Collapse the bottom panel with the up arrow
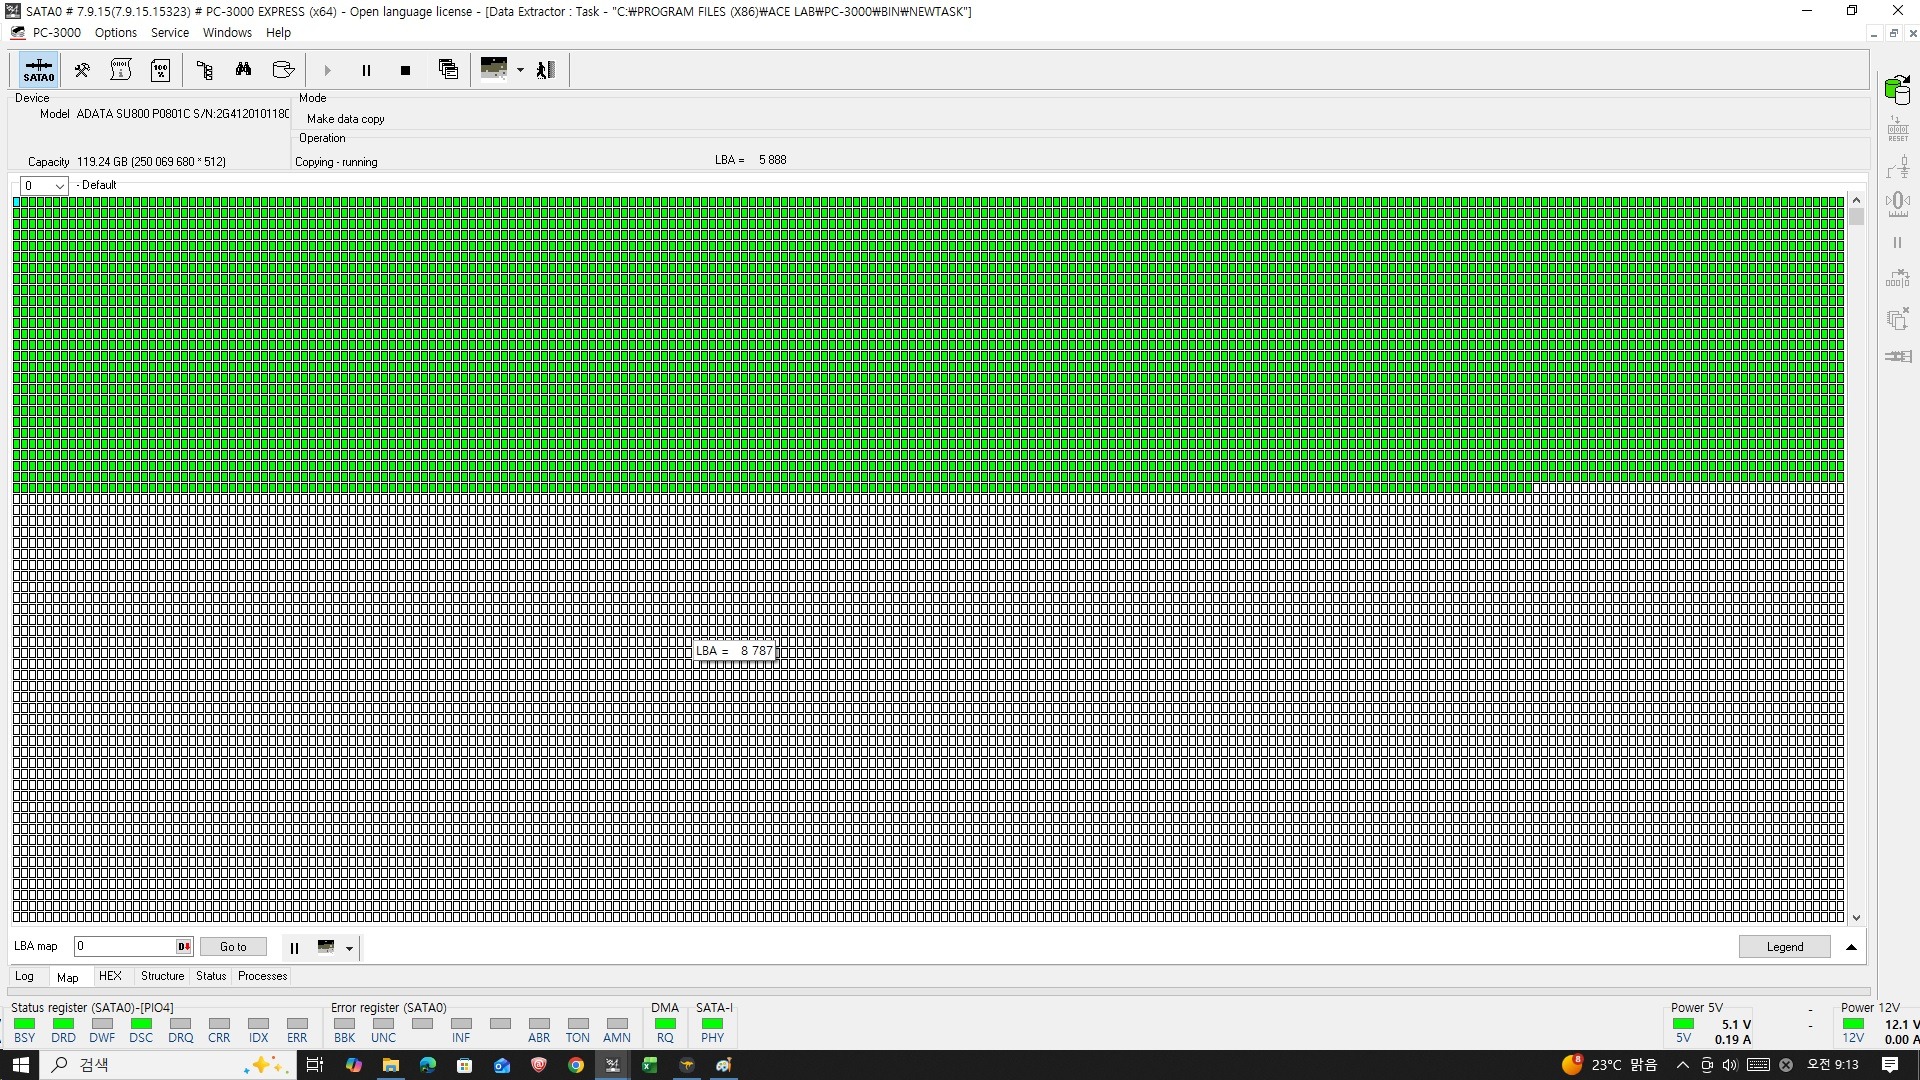 (1851, 947)
